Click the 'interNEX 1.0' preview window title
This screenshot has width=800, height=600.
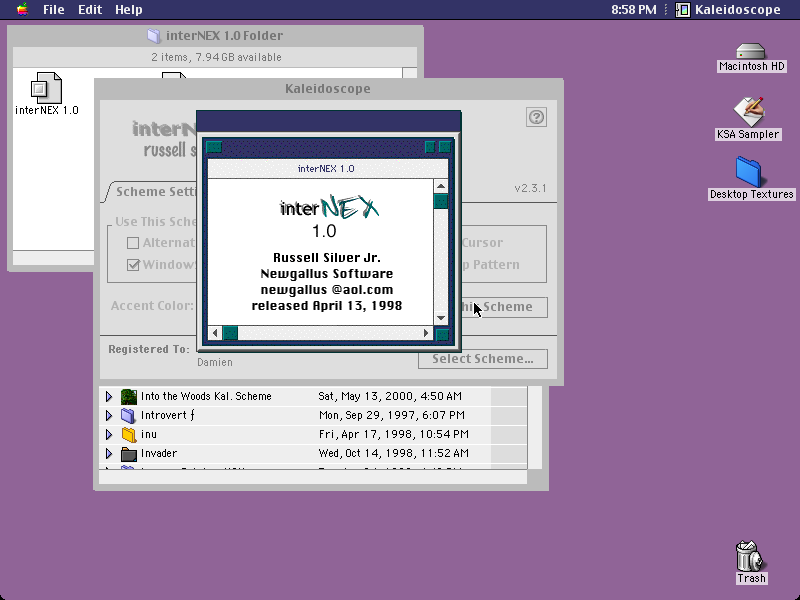pyautogui.click(x=326, y=169)
